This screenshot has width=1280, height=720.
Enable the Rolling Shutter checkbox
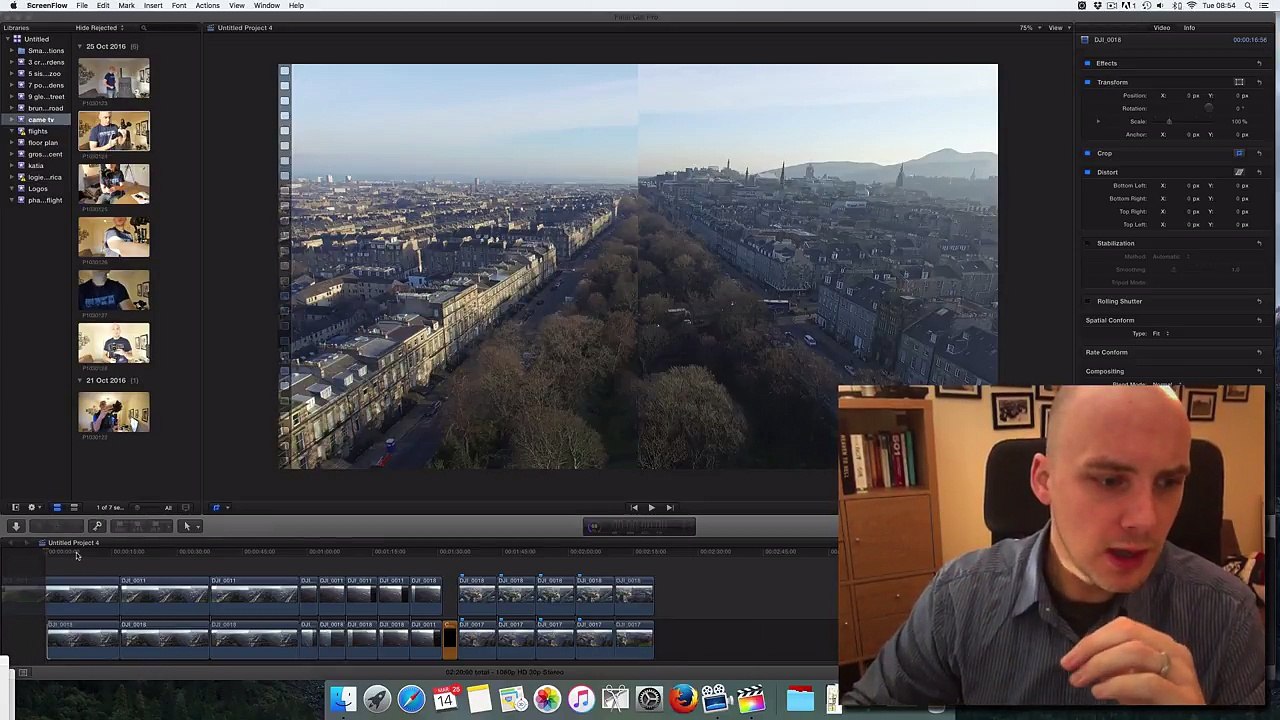(x=1088, y=301)
